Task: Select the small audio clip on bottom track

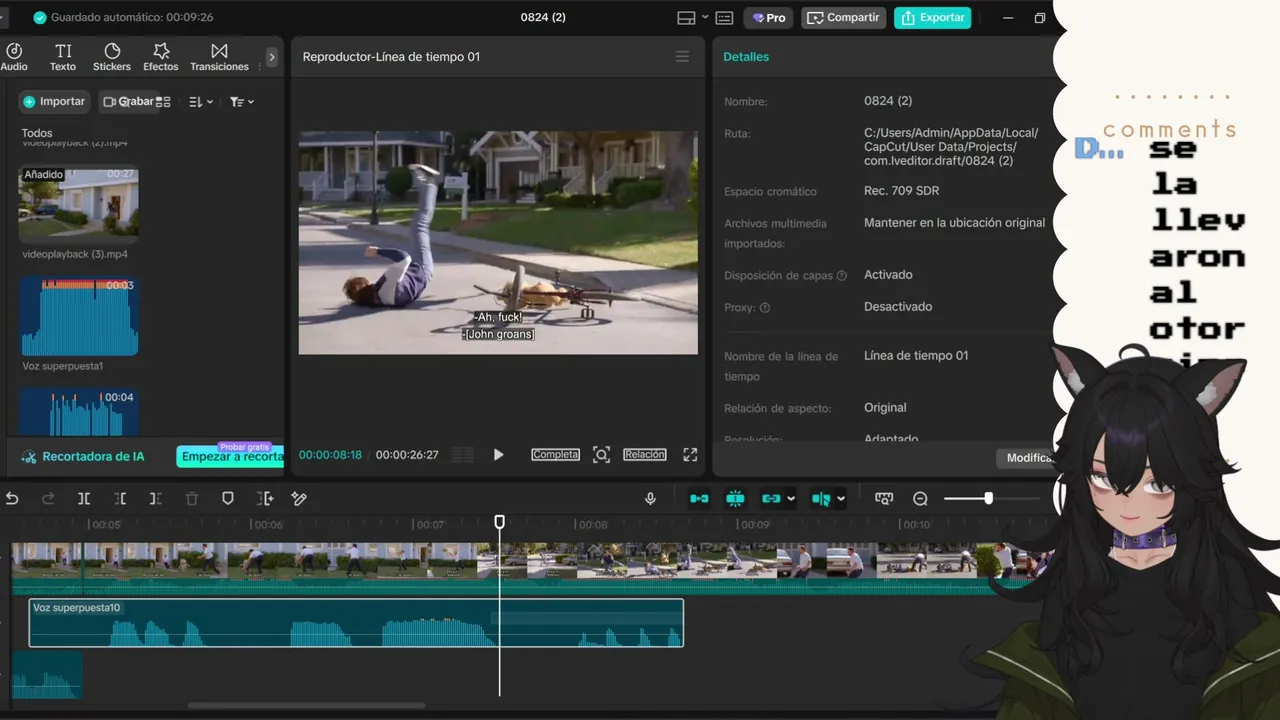Action: click(47, 675)
